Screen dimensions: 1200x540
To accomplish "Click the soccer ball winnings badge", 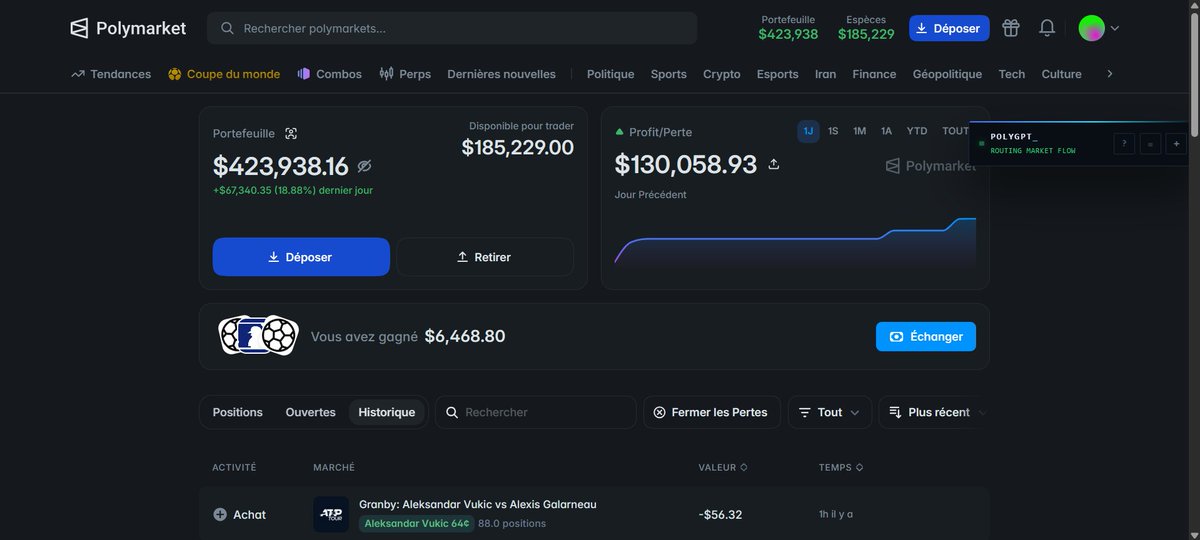I will coord(259,336).
